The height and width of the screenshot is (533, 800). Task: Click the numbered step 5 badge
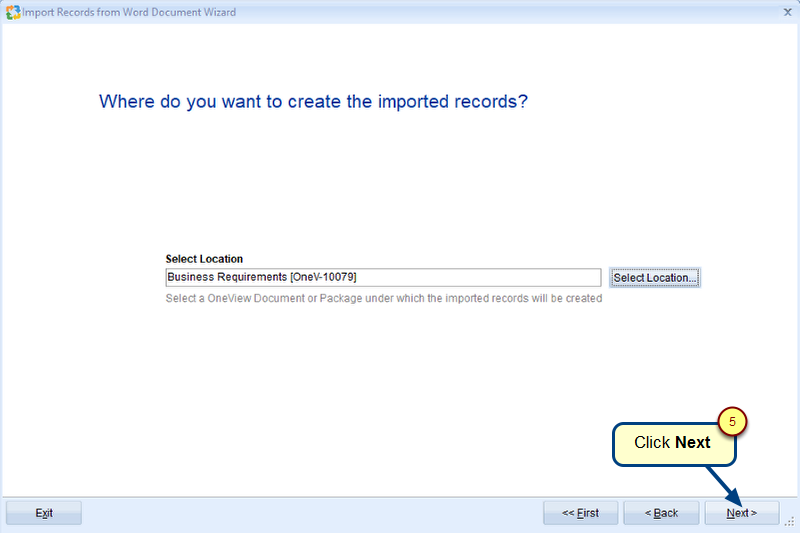coord(732,422)
